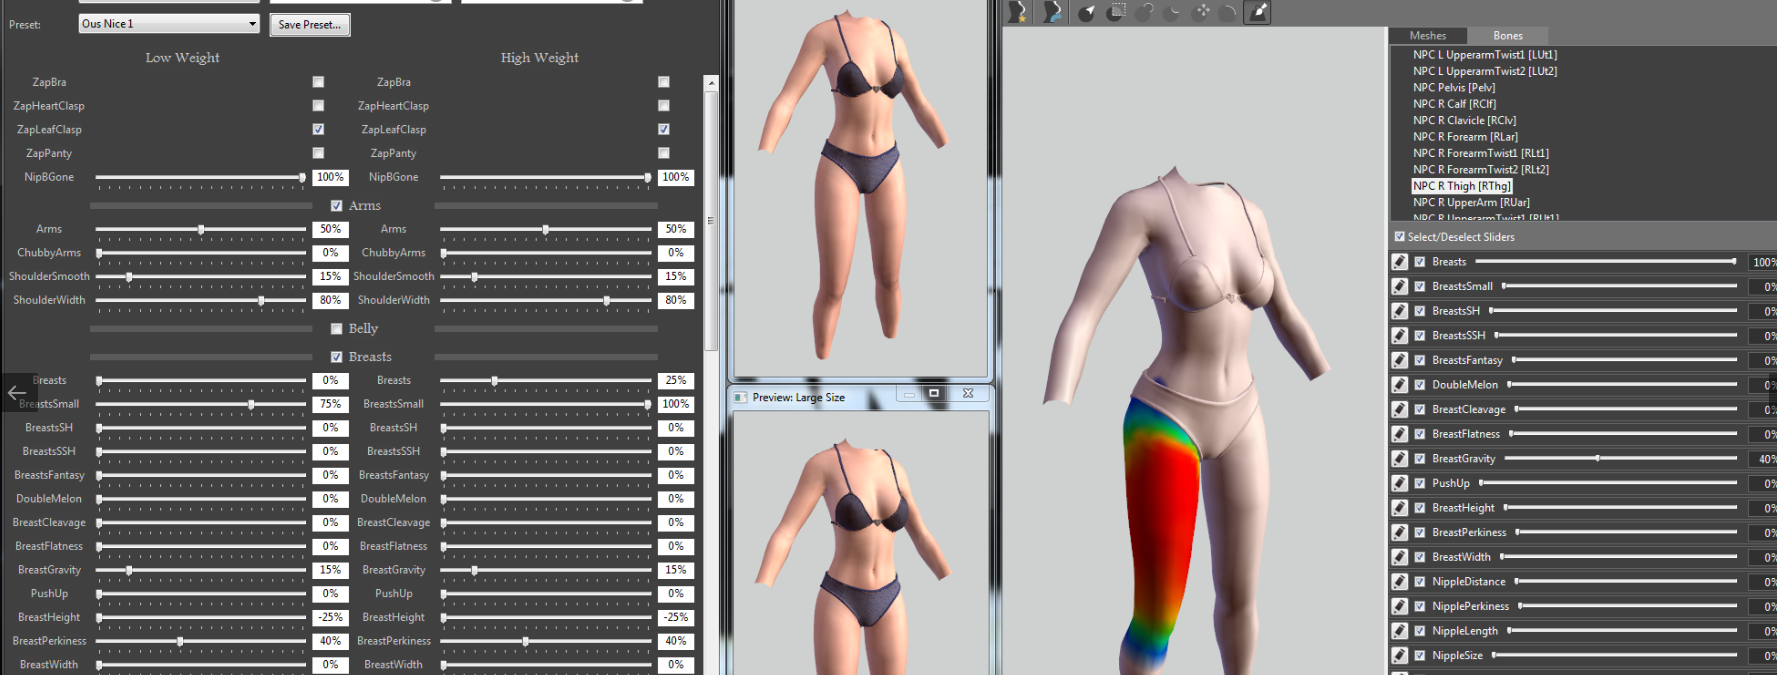Click the edit pencil icon for NippleDistance

(x=1400, y=582)
